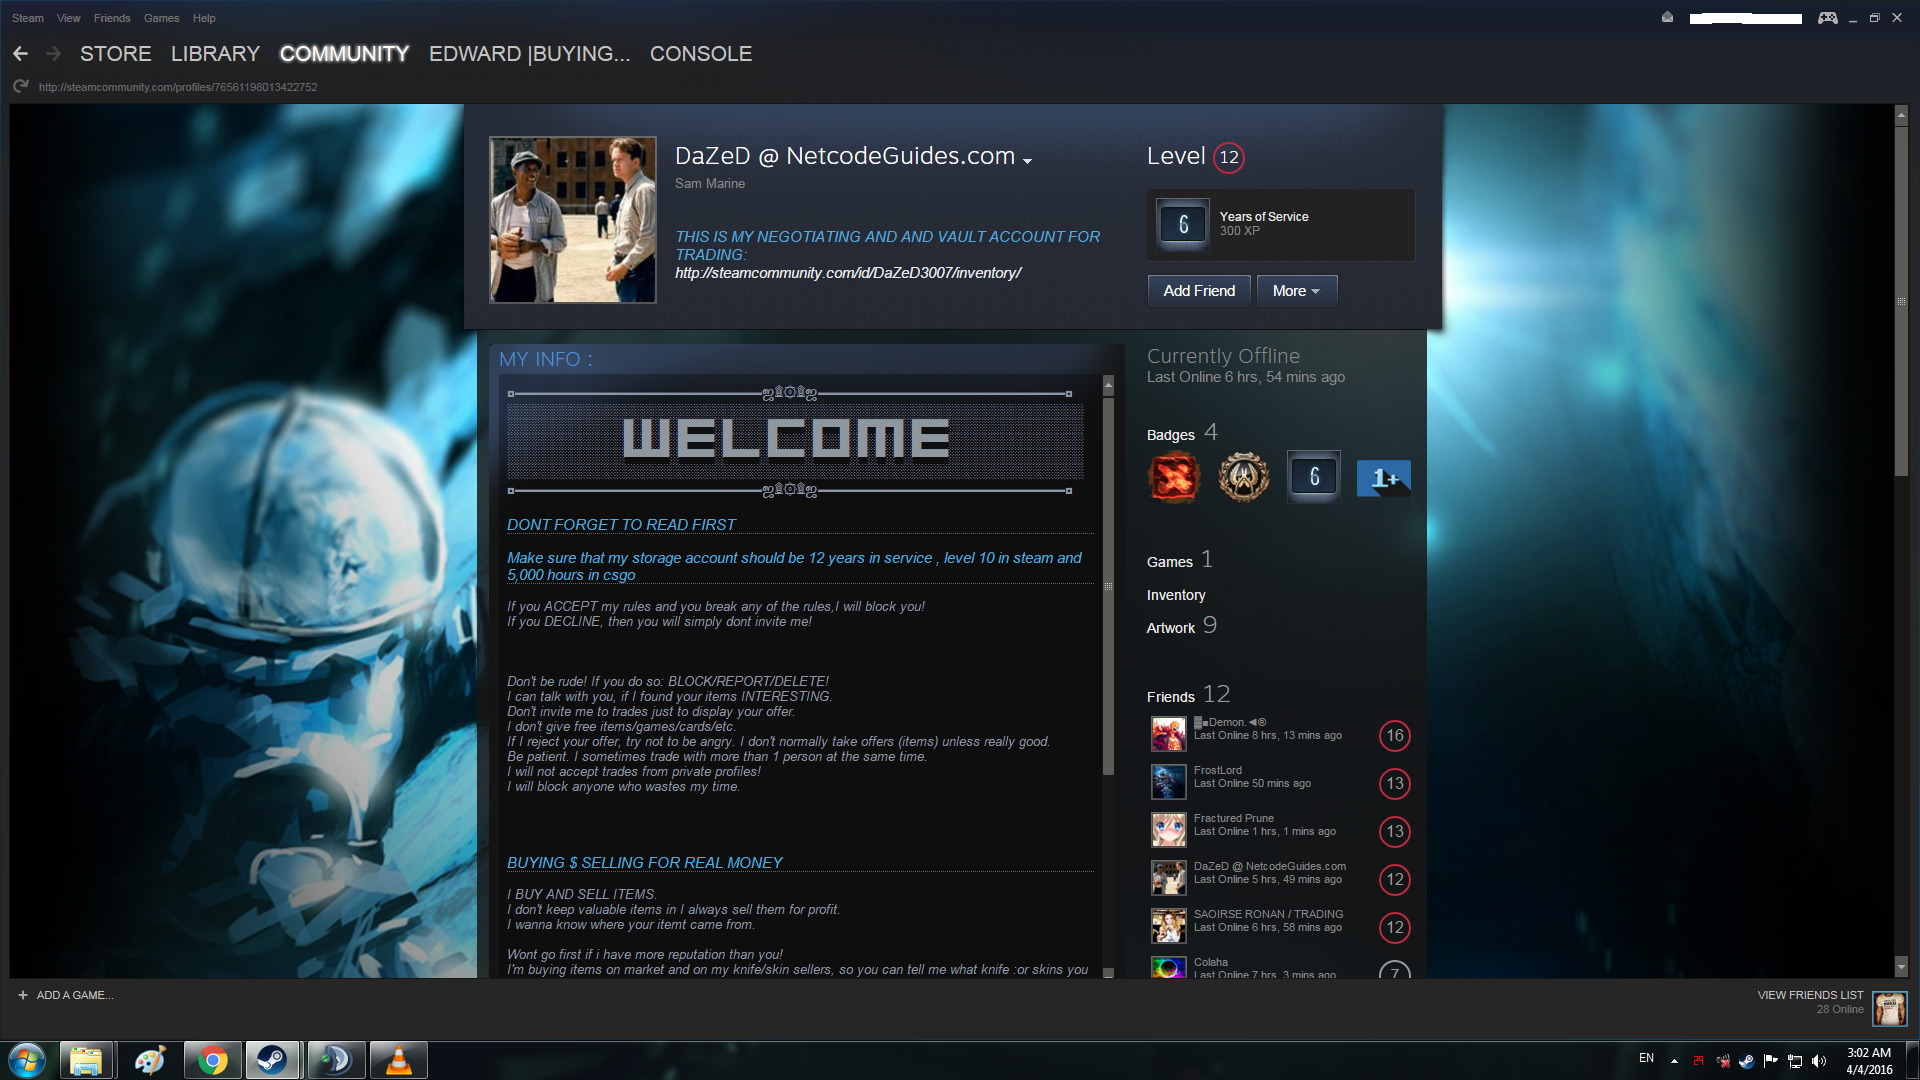This screenshot has height=1080, width=1920.
Task: Open FrostLord's friend avatar
Action: pos(1168,782)
